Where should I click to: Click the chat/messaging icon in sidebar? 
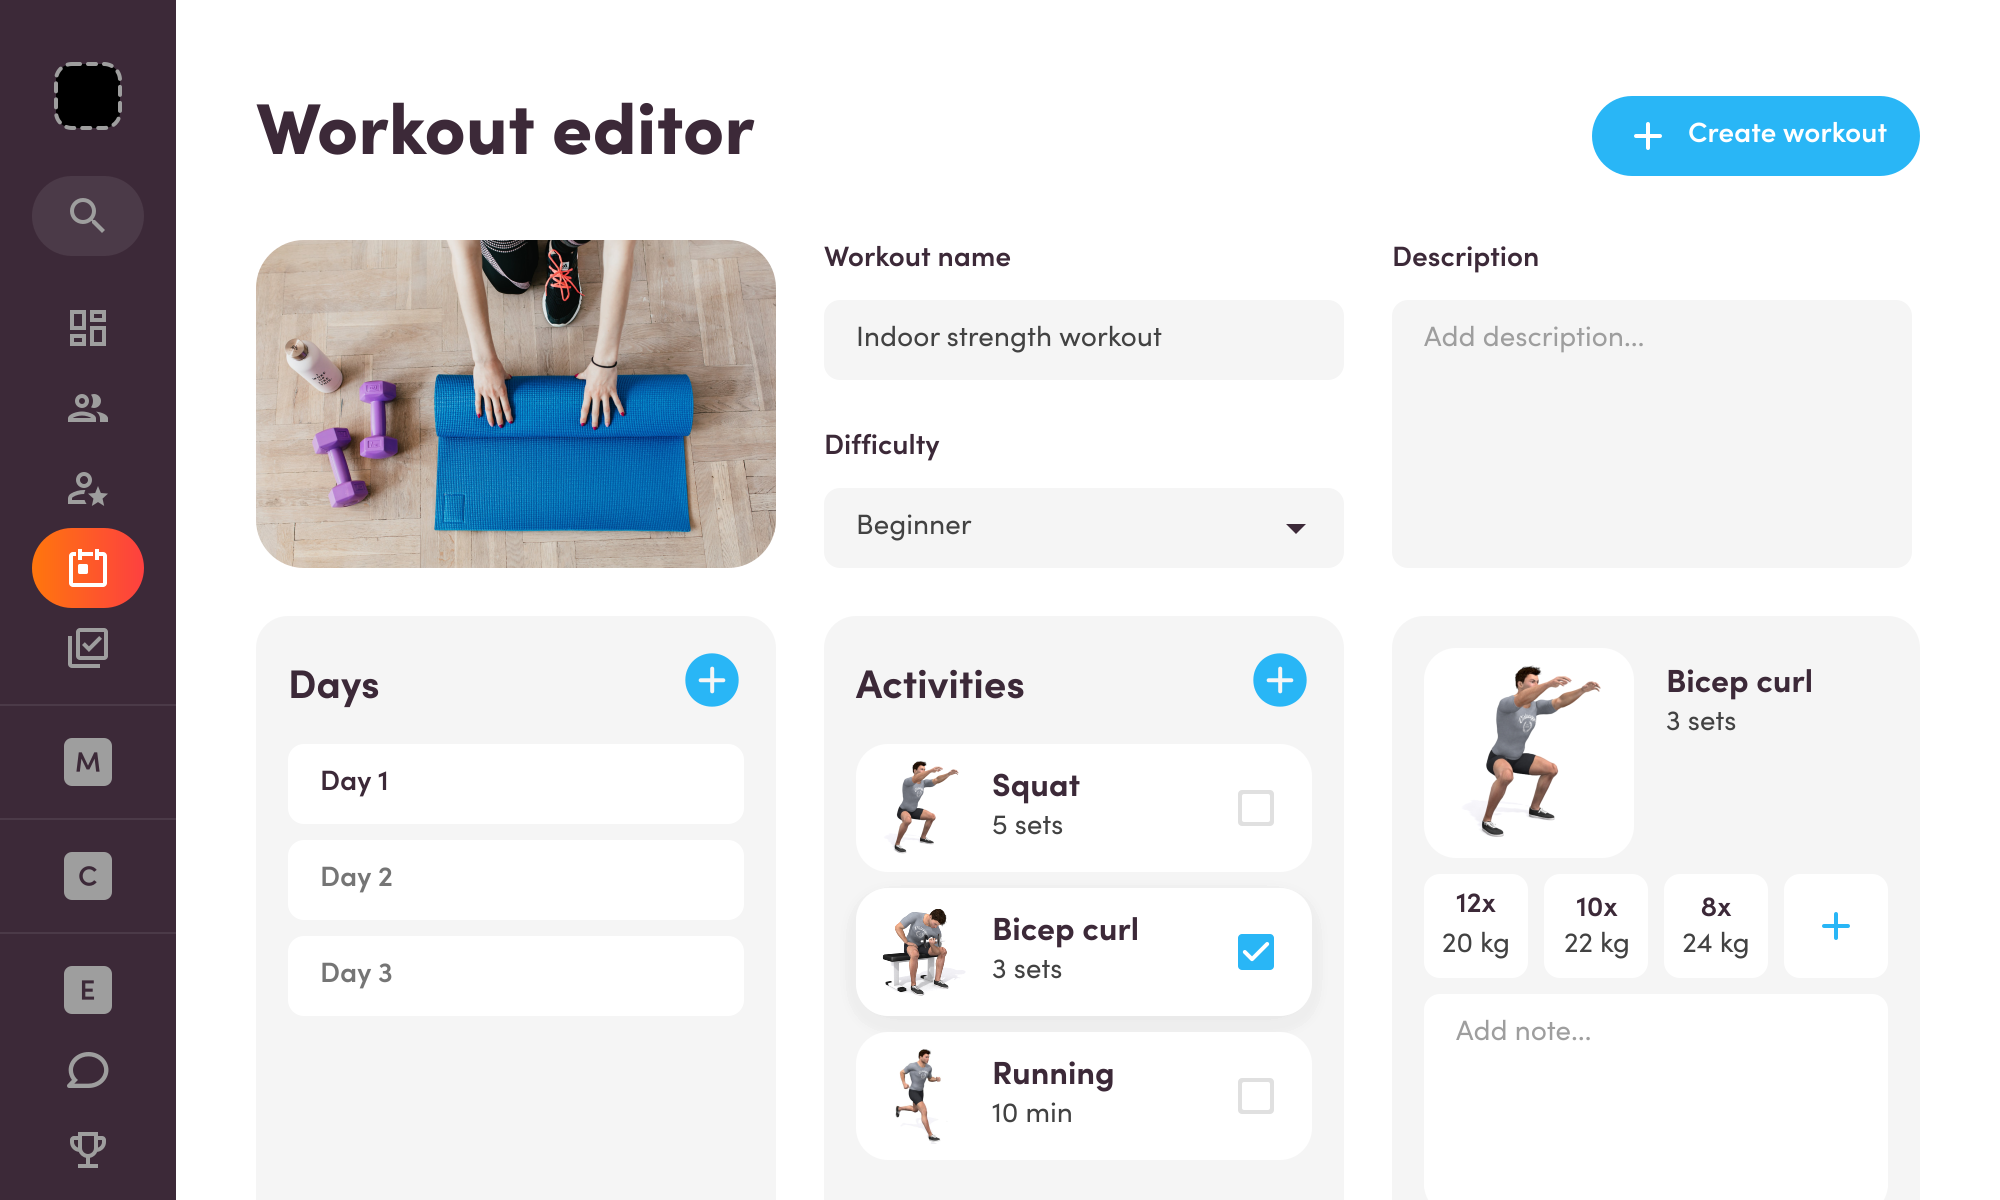(86, 1071)
